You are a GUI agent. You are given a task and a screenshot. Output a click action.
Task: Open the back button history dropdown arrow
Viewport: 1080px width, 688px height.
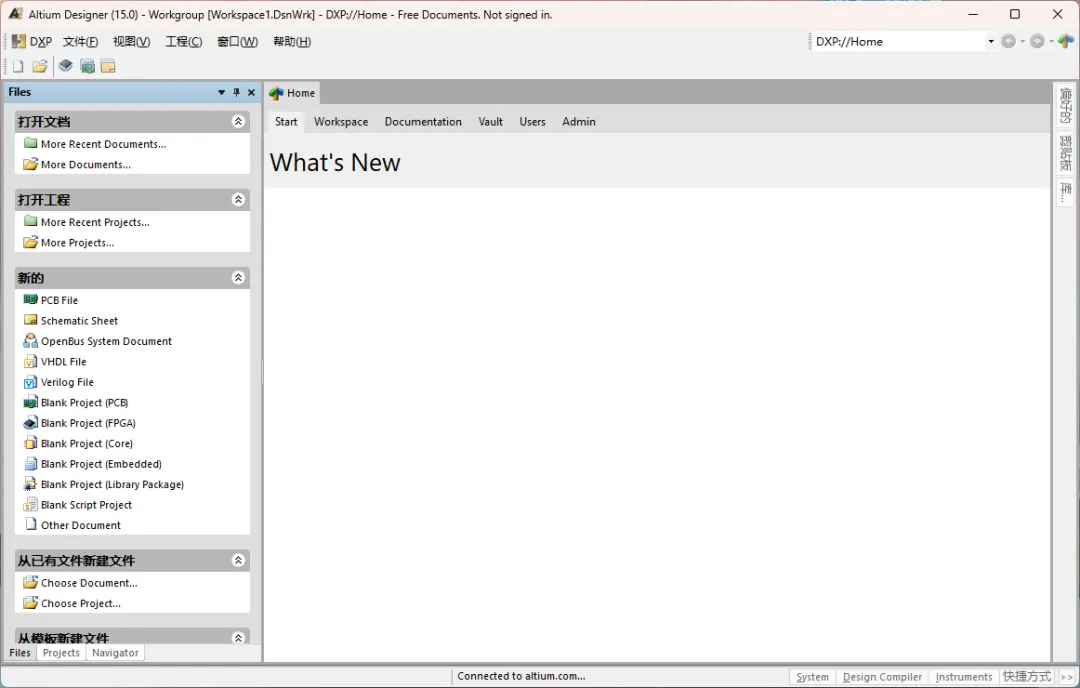click(1023, 41)
